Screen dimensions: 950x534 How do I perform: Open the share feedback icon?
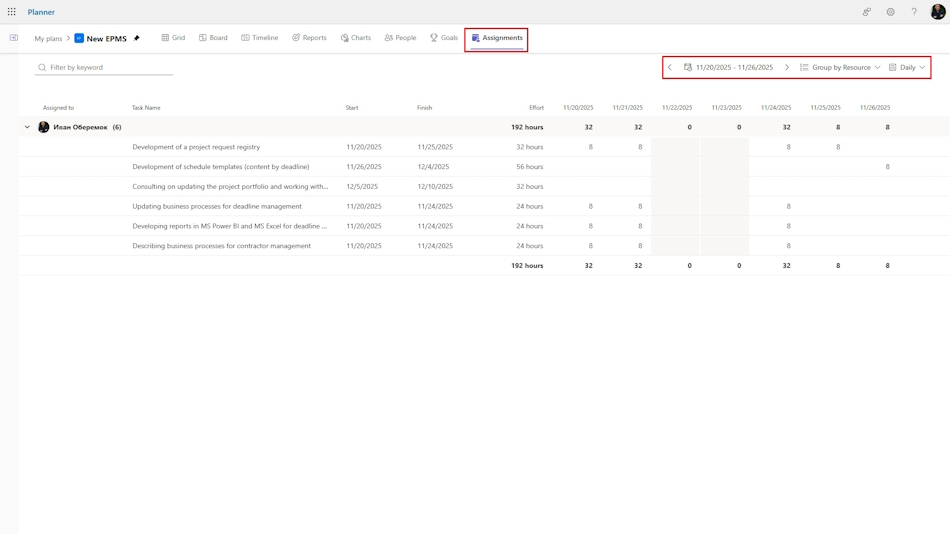(x=867, y=12)
